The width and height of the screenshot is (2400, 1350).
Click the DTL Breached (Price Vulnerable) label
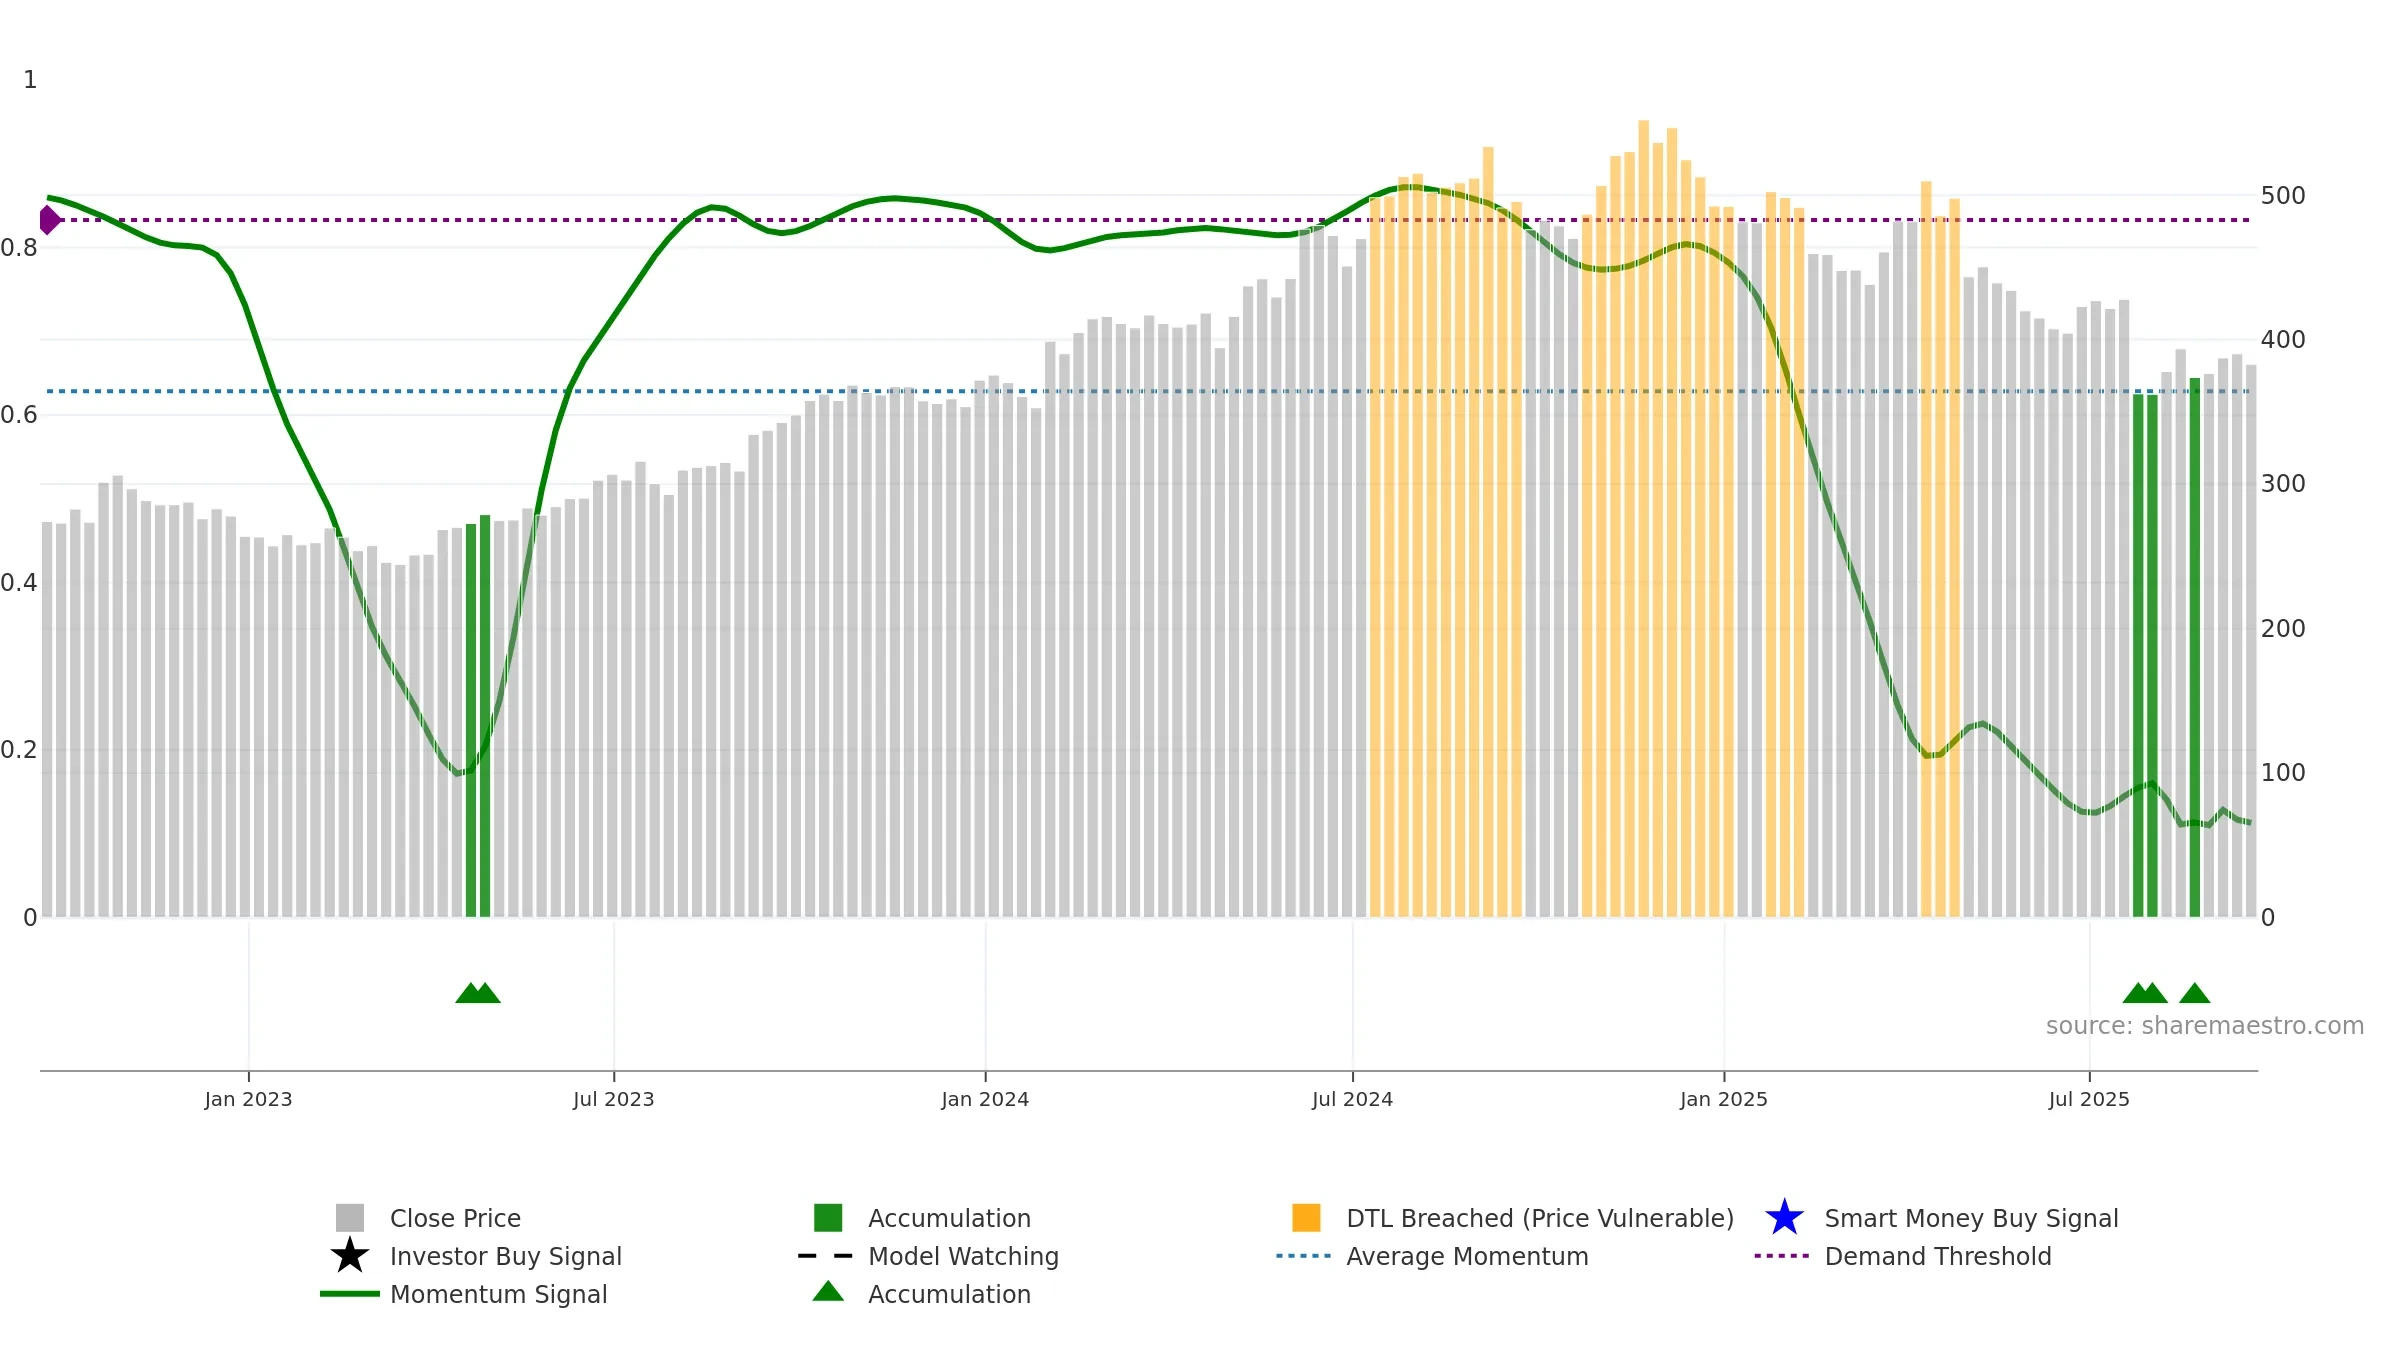(x=1540, y=1218)
